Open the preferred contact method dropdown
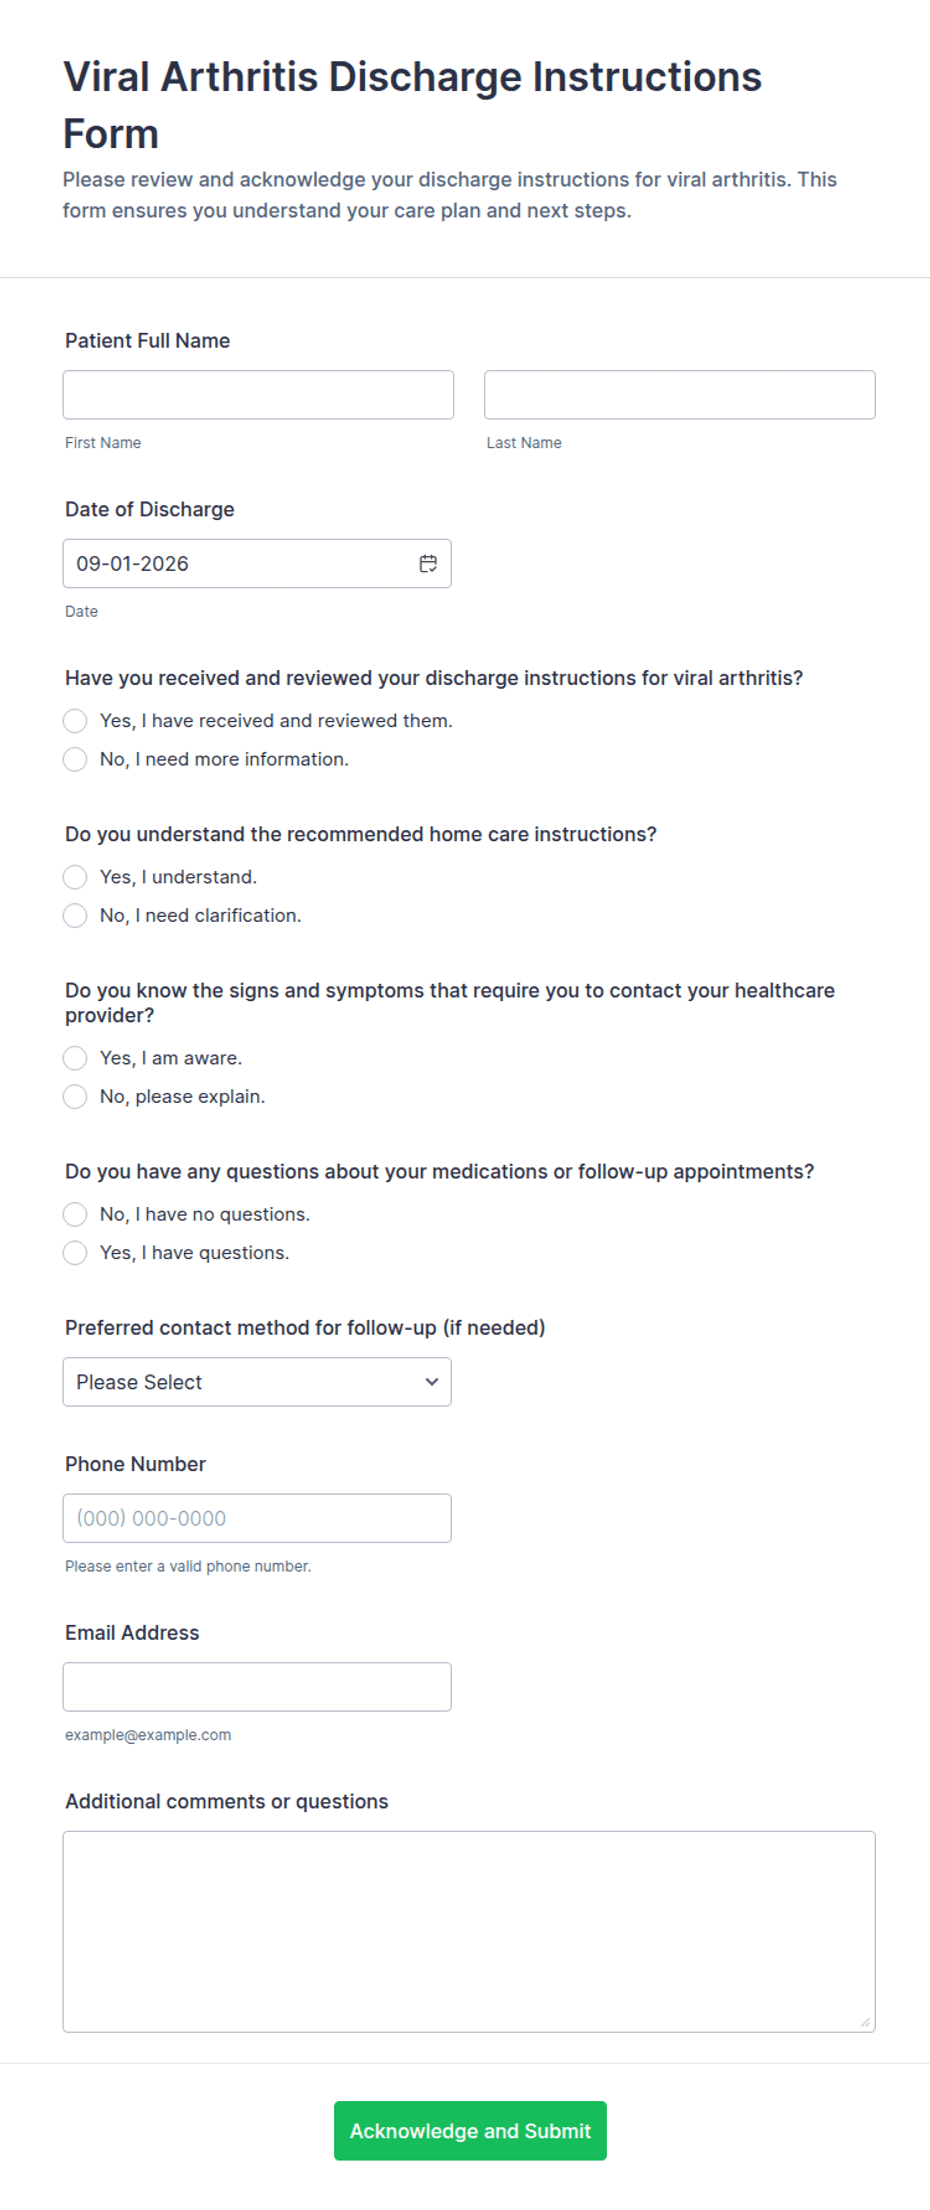Viewport: 930px width, 2210px height. 257,1382
